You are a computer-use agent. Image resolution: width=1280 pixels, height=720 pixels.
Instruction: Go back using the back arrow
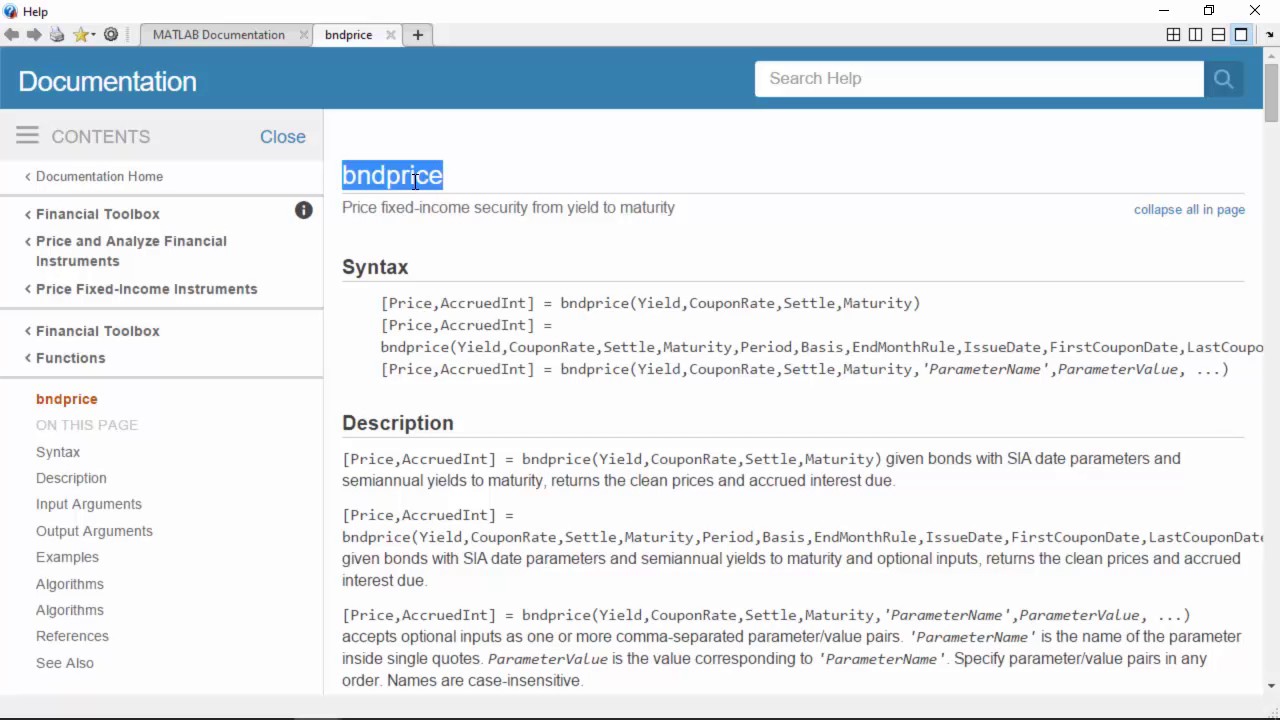12,35
